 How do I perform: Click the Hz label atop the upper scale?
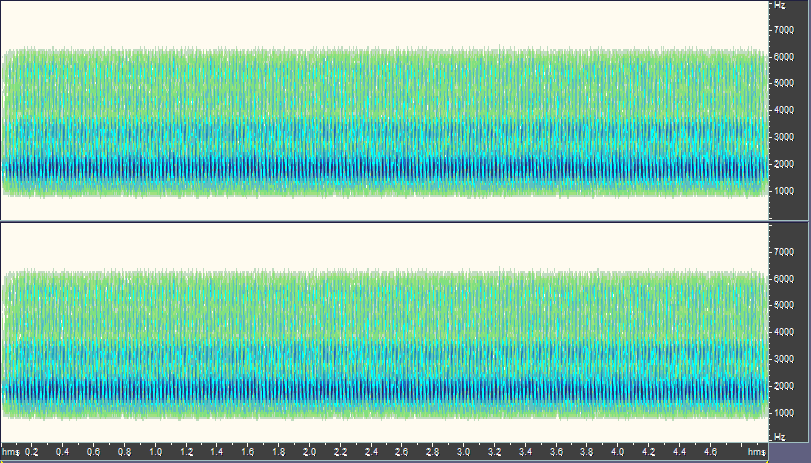coord(779,5)
